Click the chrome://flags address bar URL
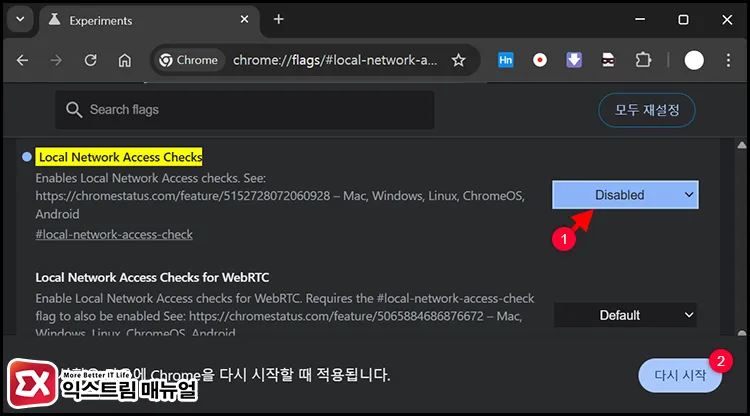Screen dimensions: 750x416 (x=335, y=60)
